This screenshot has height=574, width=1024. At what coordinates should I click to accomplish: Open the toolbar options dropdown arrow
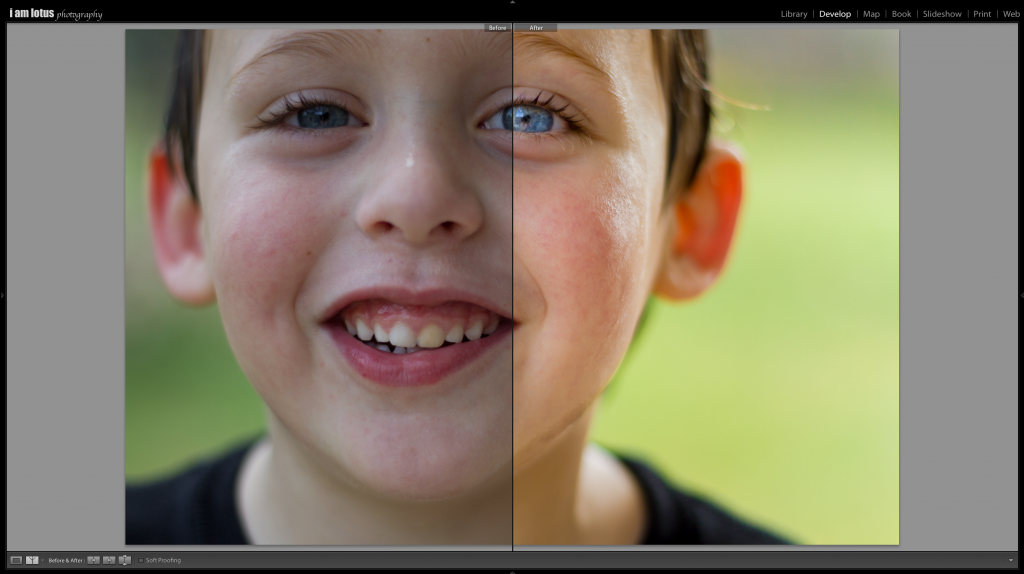[1011, 560]
